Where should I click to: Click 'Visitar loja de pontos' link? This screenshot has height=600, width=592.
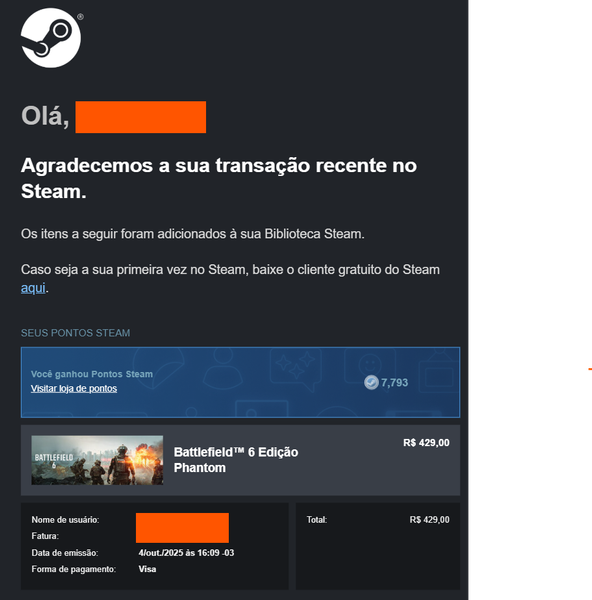coord(74,388)
